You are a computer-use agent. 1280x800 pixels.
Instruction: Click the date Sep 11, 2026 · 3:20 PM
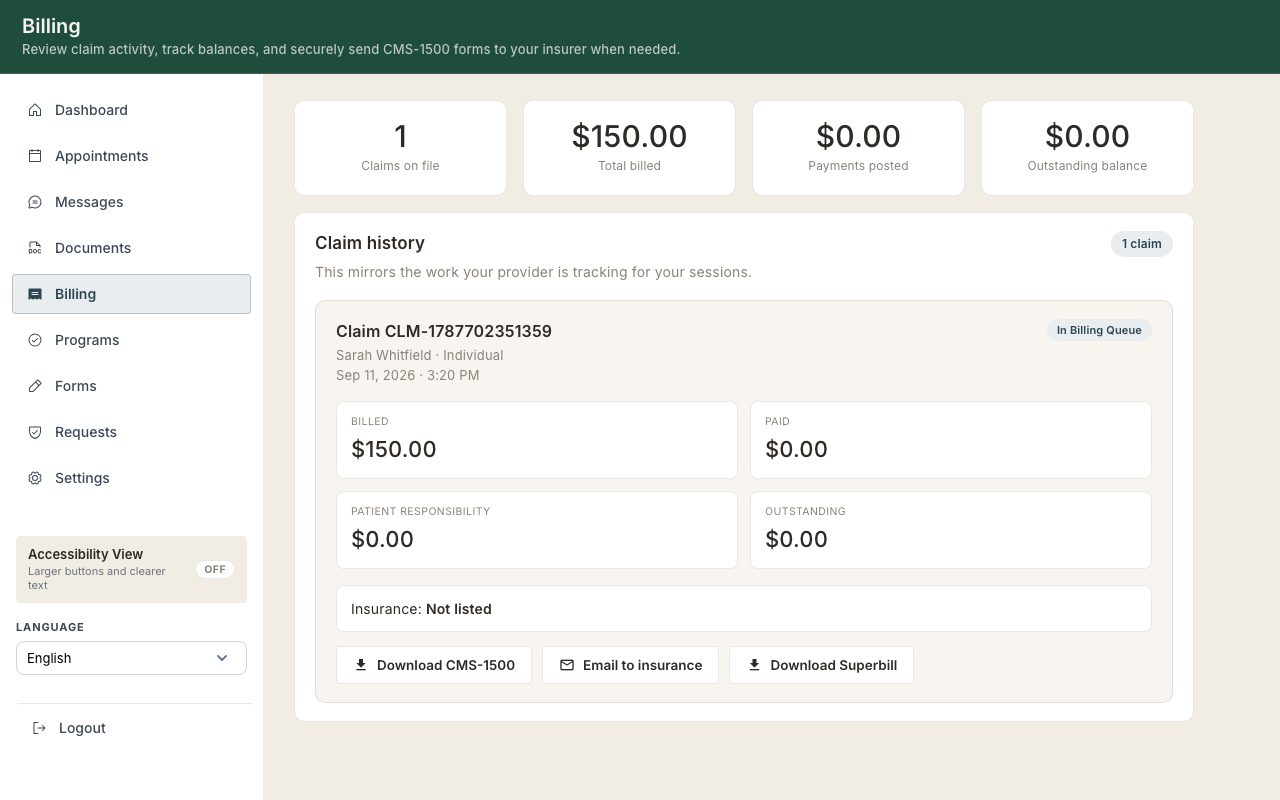(408, 375)
